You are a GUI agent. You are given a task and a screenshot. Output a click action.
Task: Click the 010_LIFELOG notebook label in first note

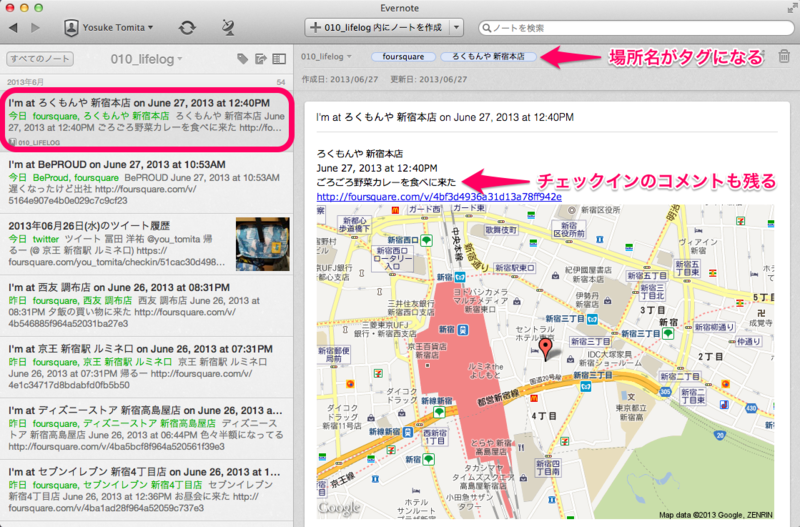(x=35, y=143)
